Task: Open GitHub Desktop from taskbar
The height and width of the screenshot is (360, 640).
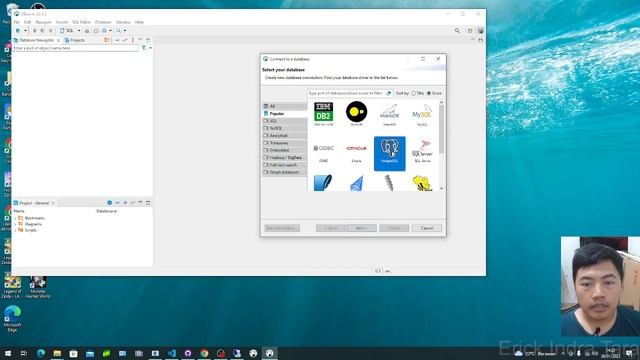Action: point(188,353)
